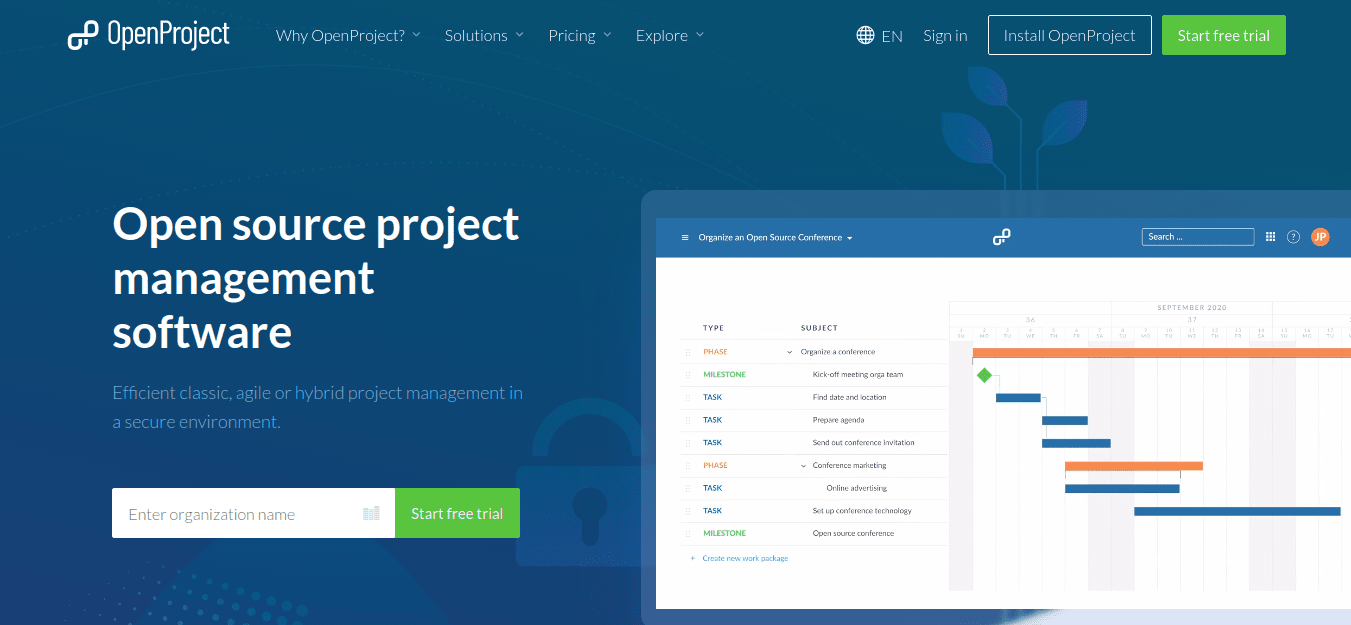
Task: Click the SUBJECT column header
Action: tap(819, 328)
